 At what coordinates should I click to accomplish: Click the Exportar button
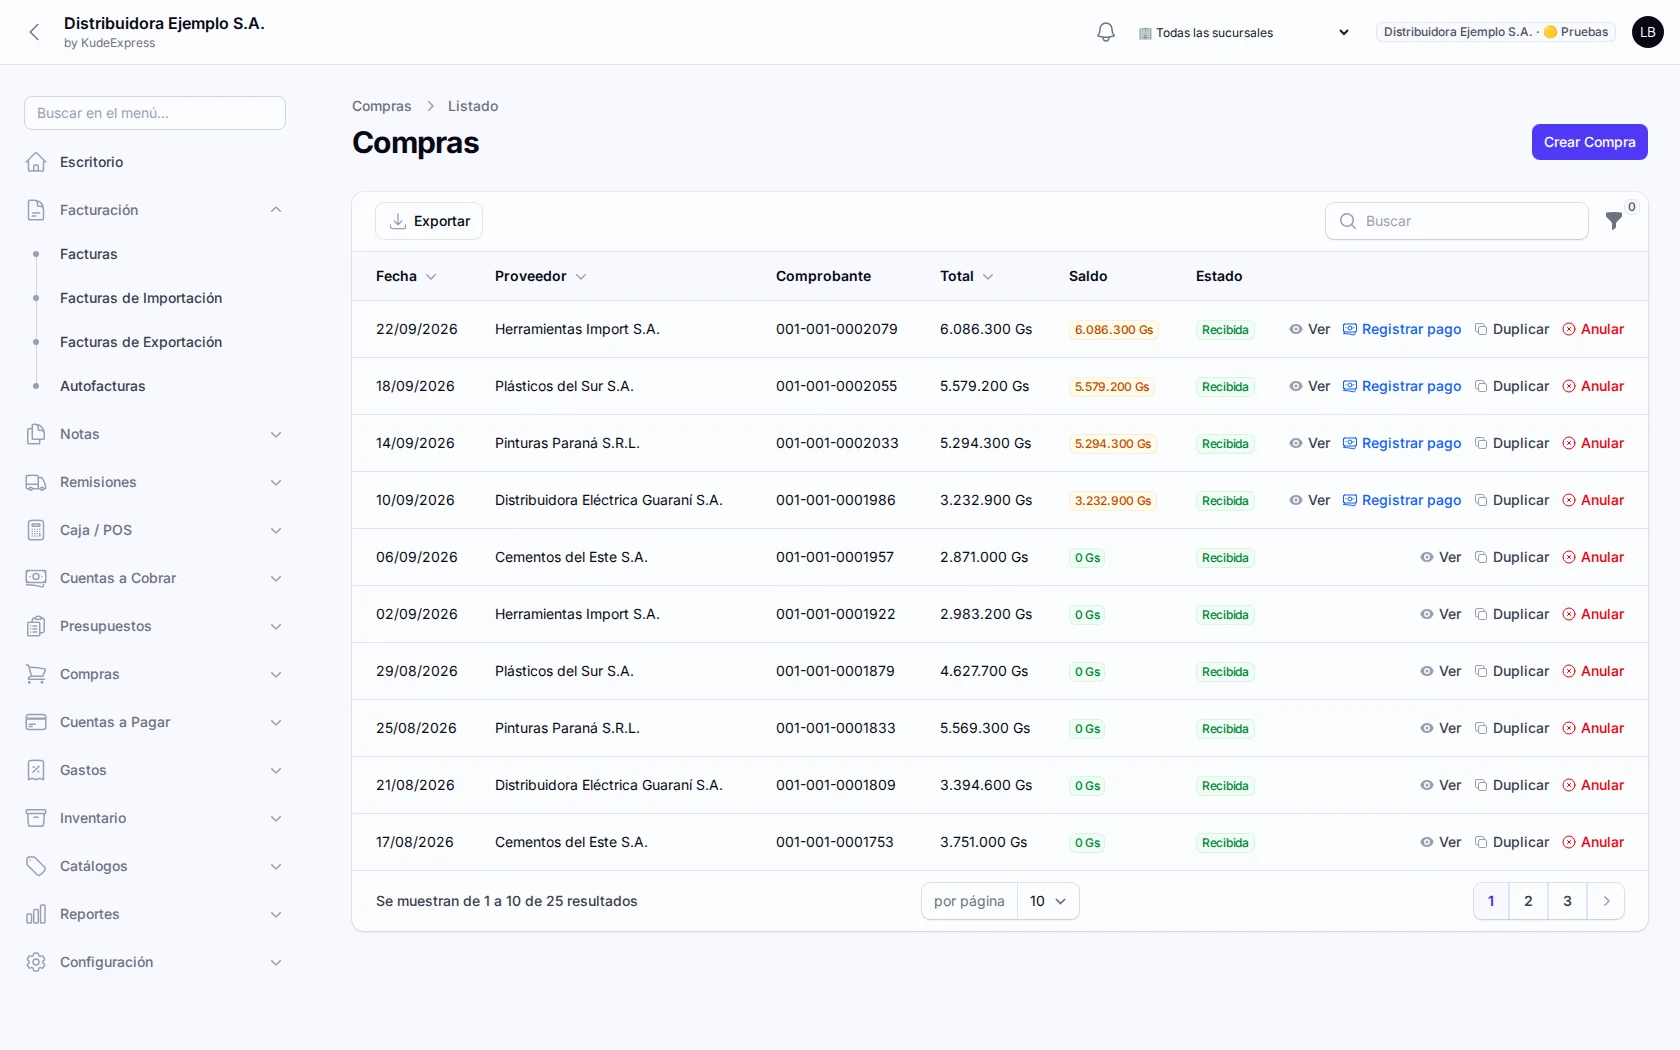click(429, 221)
